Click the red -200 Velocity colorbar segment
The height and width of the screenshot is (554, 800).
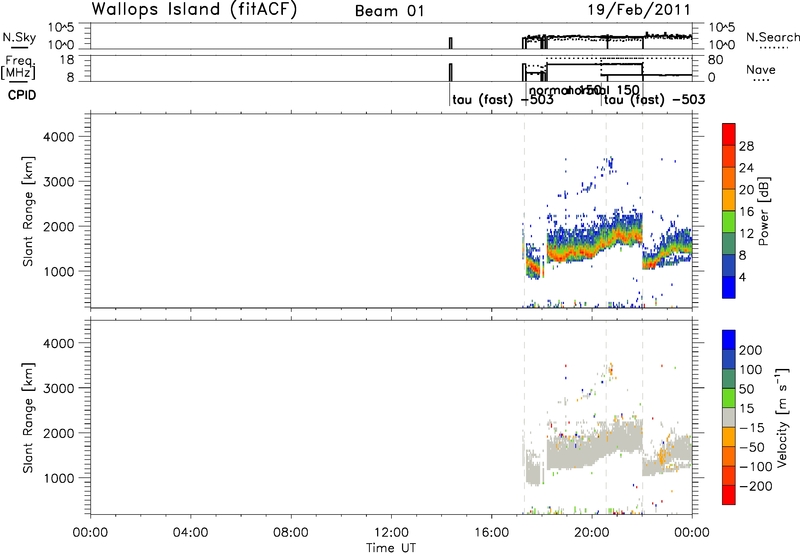click(729, 495)
